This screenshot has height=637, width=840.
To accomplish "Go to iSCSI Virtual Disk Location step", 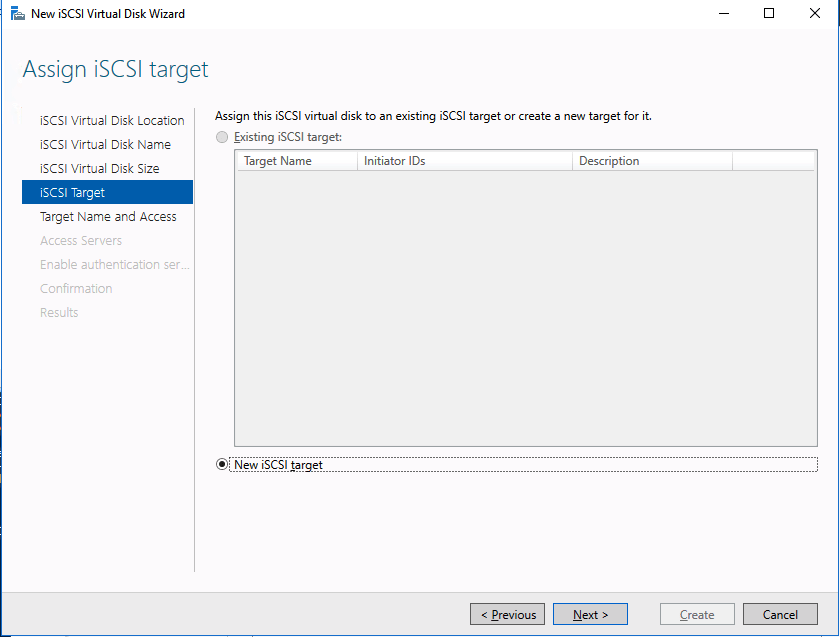I will click(x=112, y=121).
